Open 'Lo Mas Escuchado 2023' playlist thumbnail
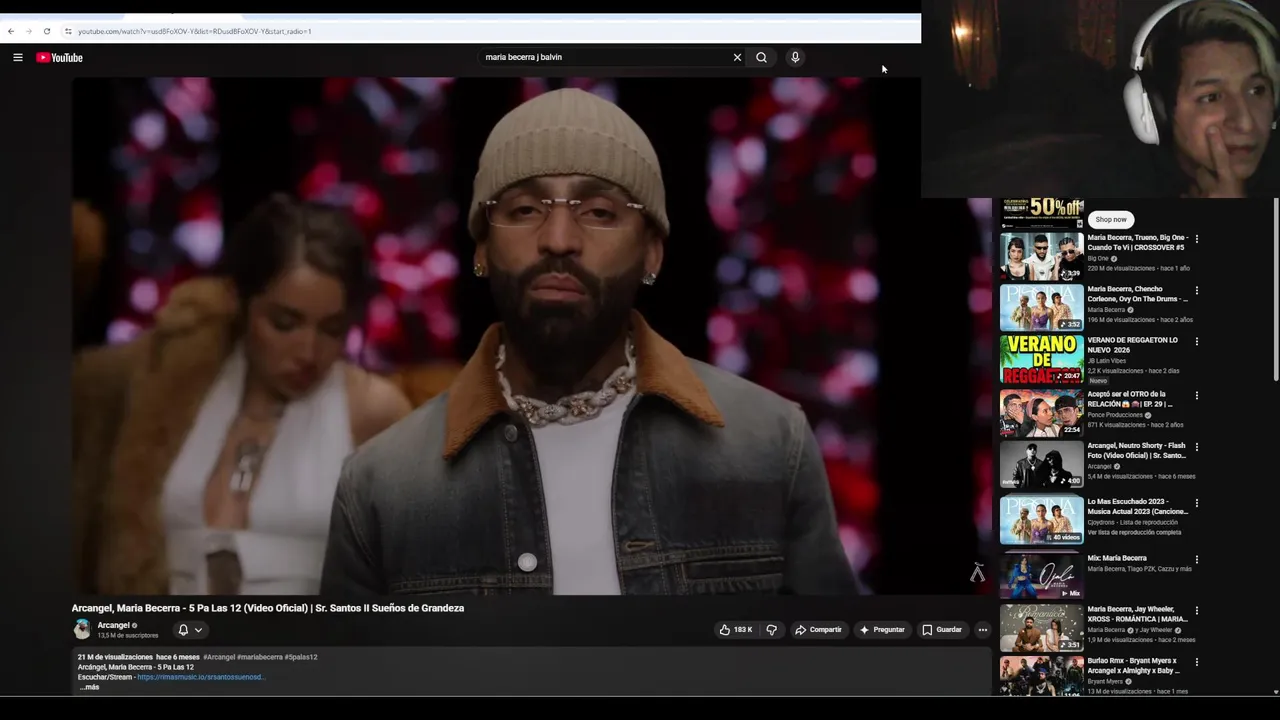This screenshot has width=1280, height=720. [x=1041, y=519]
